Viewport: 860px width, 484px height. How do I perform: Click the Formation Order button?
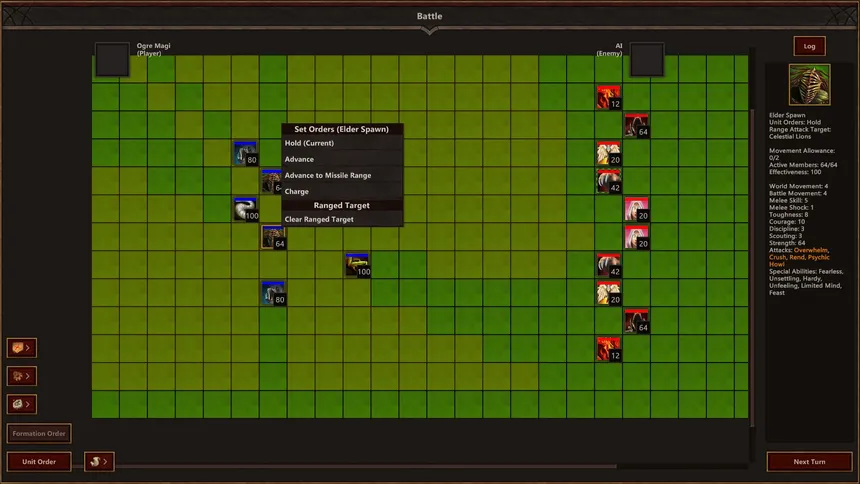point(39,434)
